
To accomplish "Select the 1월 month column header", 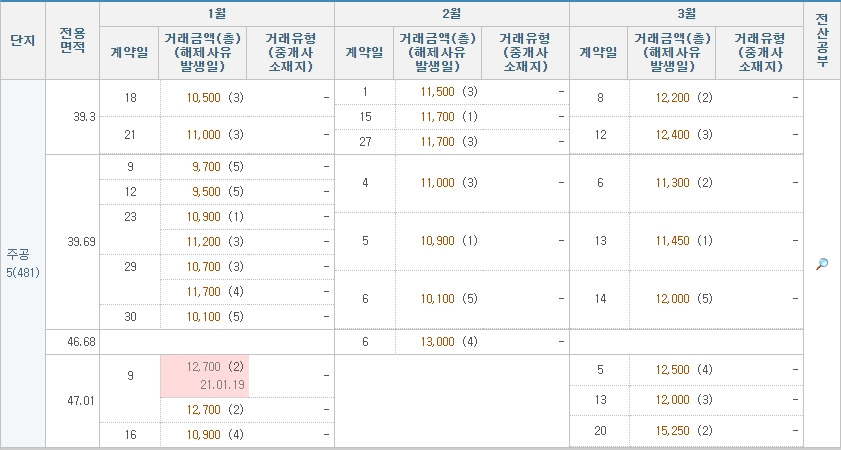I will coord(217,14).
